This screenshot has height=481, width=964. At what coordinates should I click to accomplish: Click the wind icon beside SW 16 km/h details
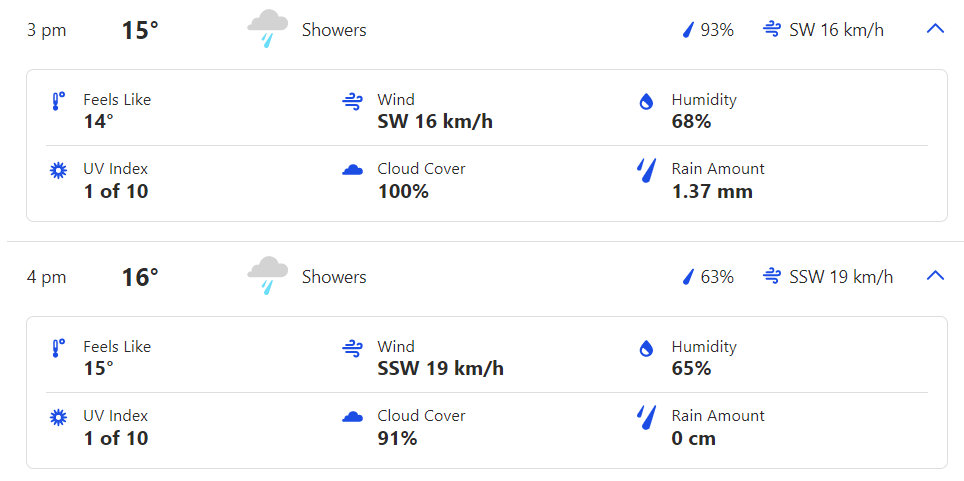click(x=352, y=101)
